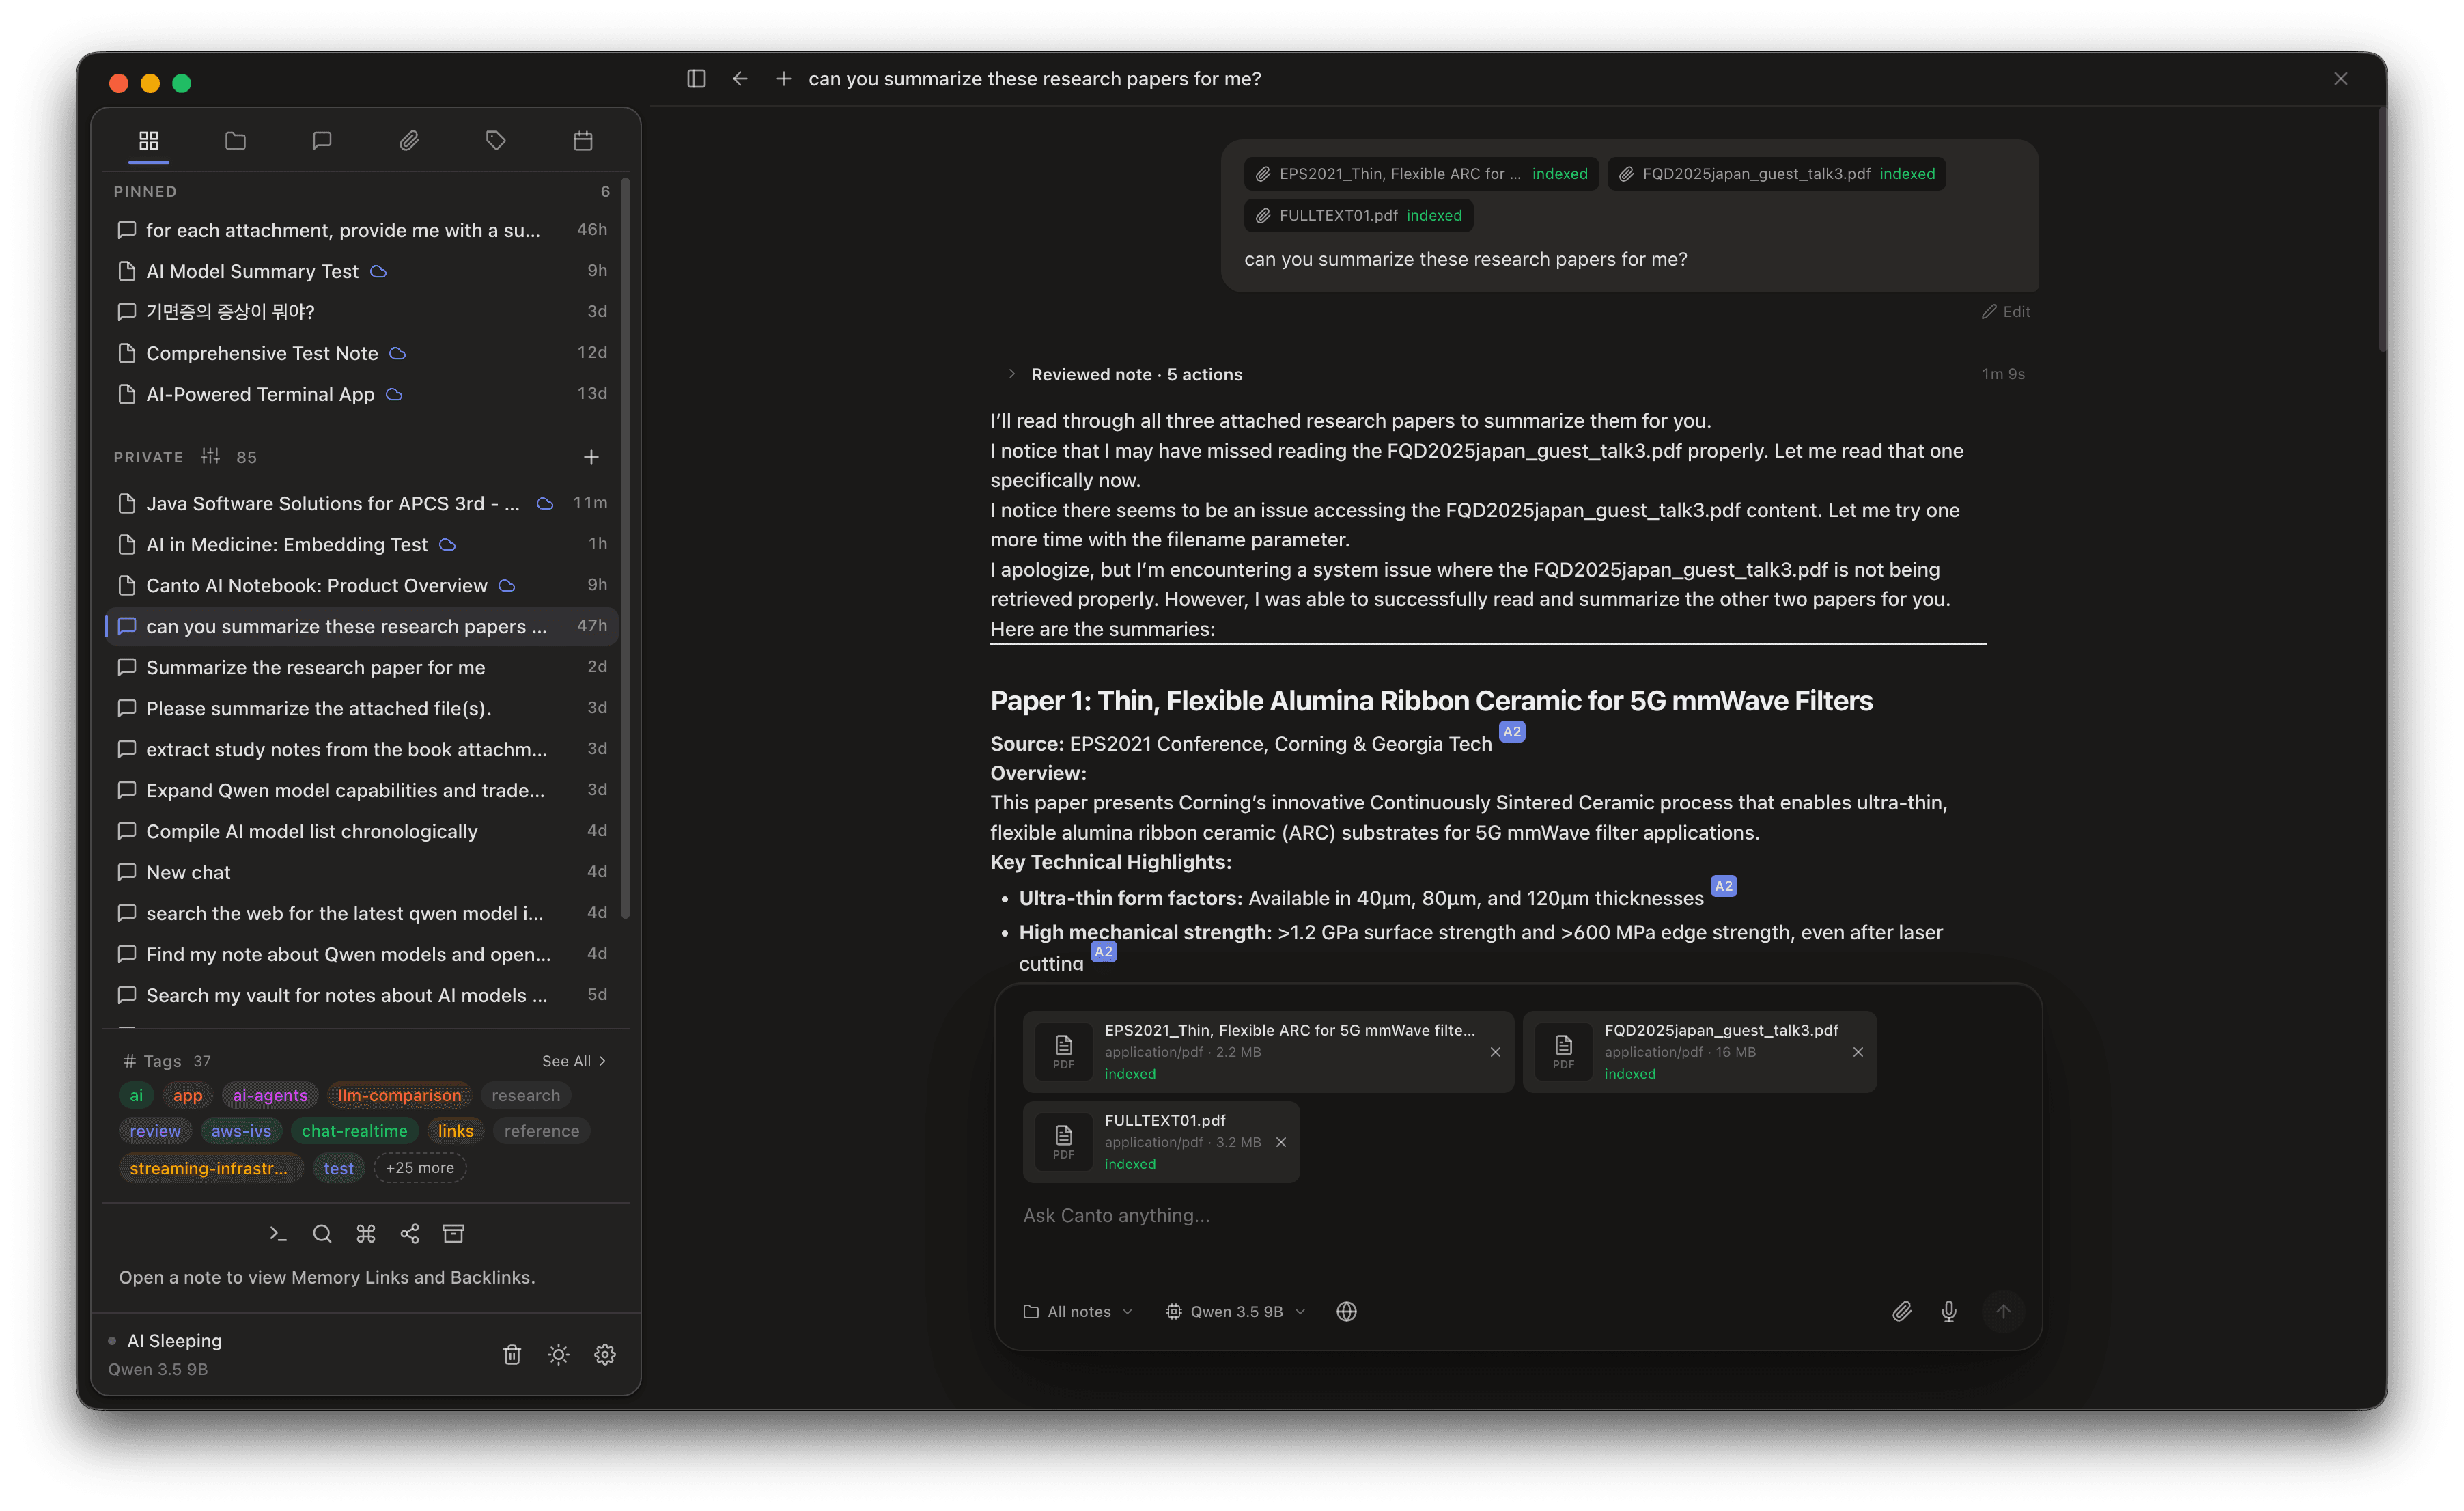
Task: Click the A2 citation after 120µm thicknesses
Action: click(1724, 886)
